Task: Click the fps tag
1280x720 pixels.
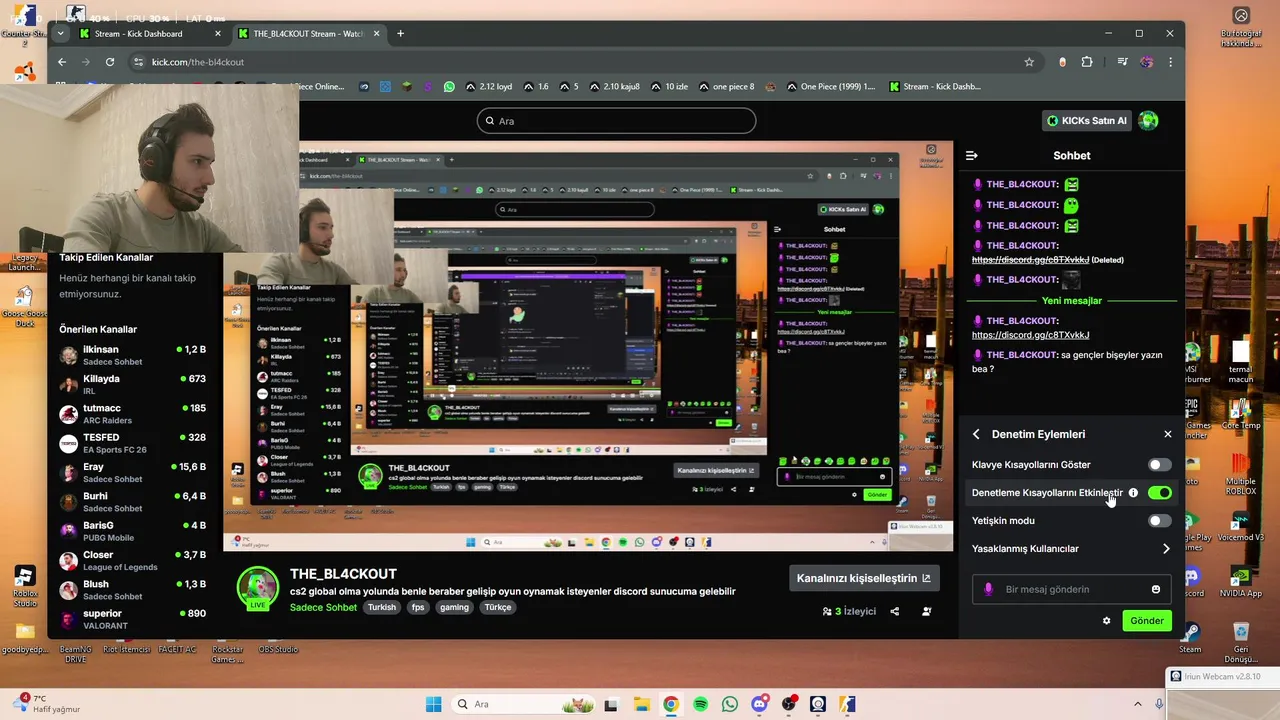Action: 418,607
